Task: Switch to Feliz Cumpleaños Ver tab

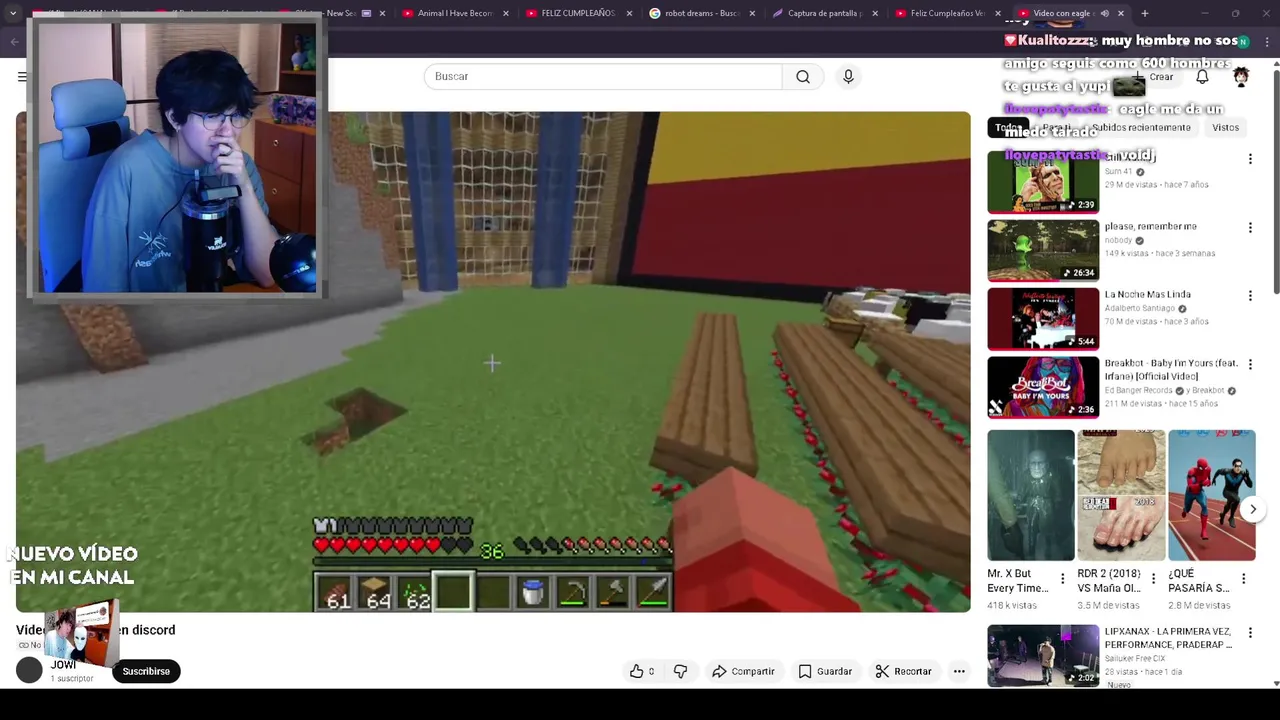Action: (x=948, y=13)
